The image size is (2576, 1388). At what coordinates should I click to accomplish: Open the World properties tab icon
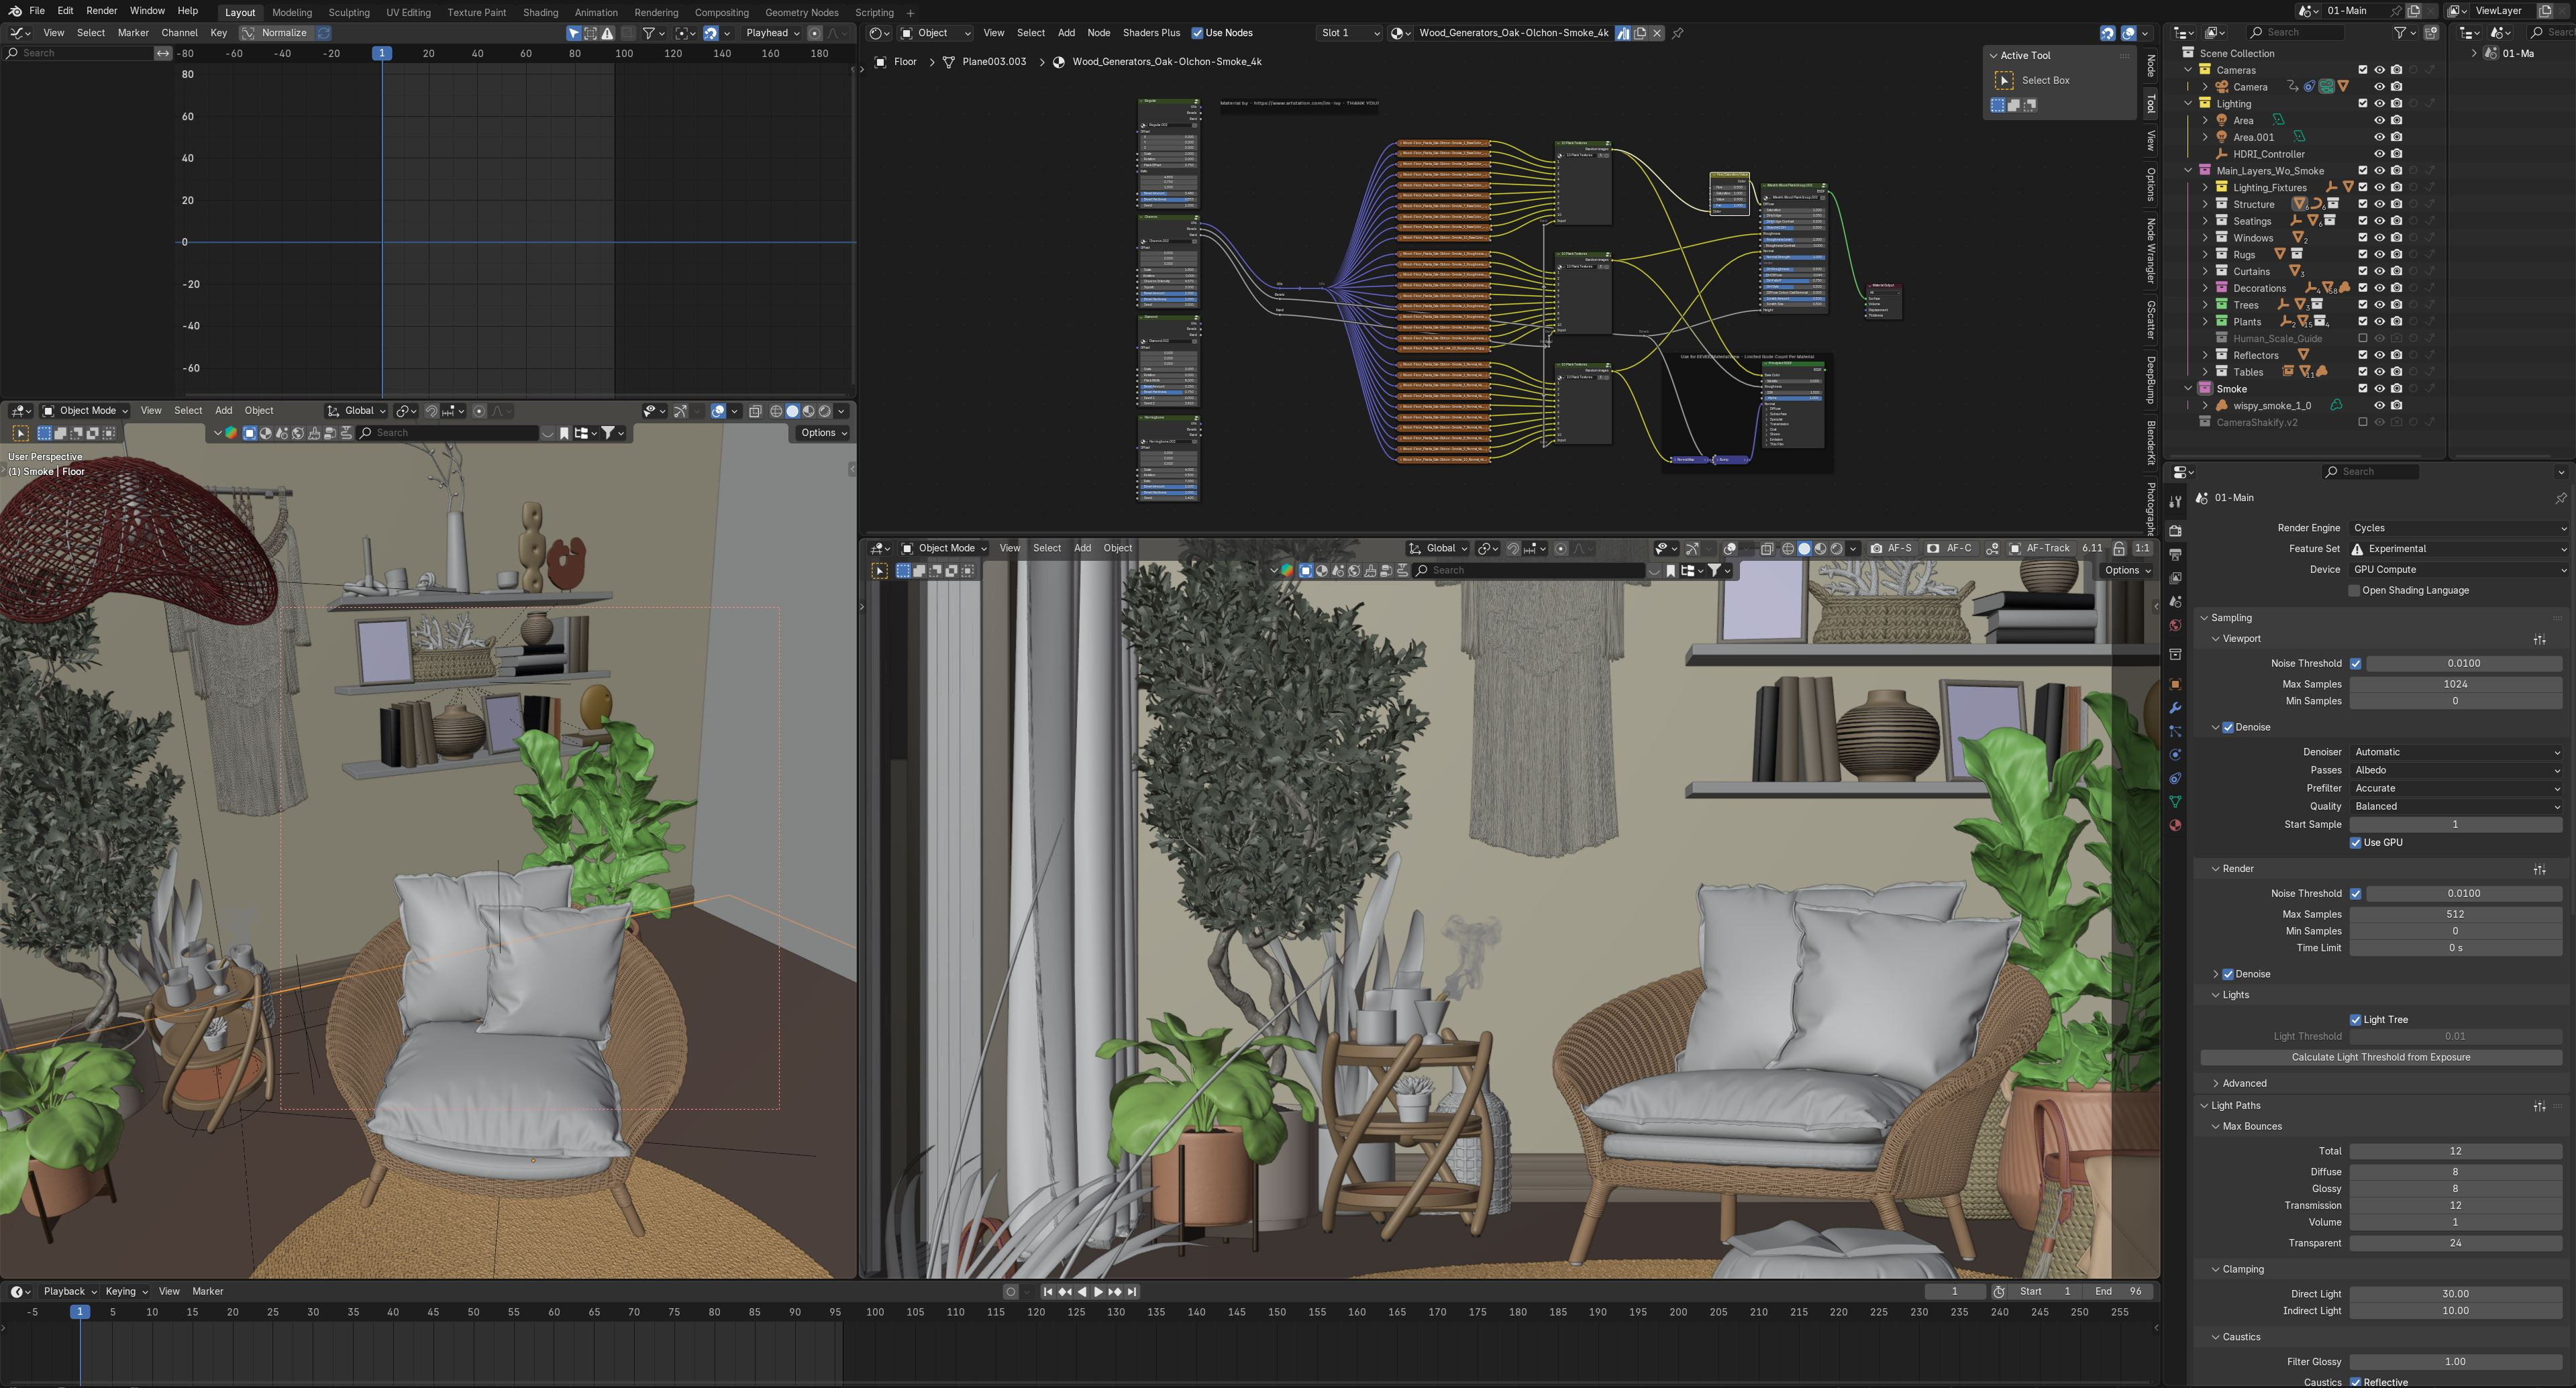pos(2175,625)
